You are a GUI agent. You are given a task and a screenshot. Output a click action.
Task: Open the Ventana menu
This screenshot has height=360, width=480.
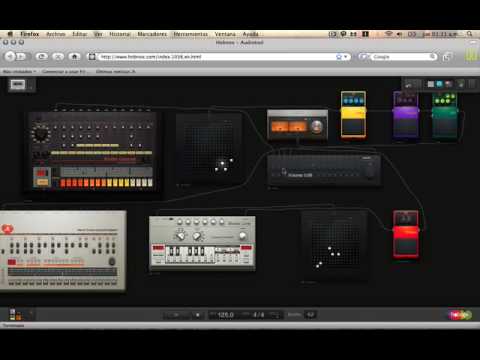pos(225,34)
